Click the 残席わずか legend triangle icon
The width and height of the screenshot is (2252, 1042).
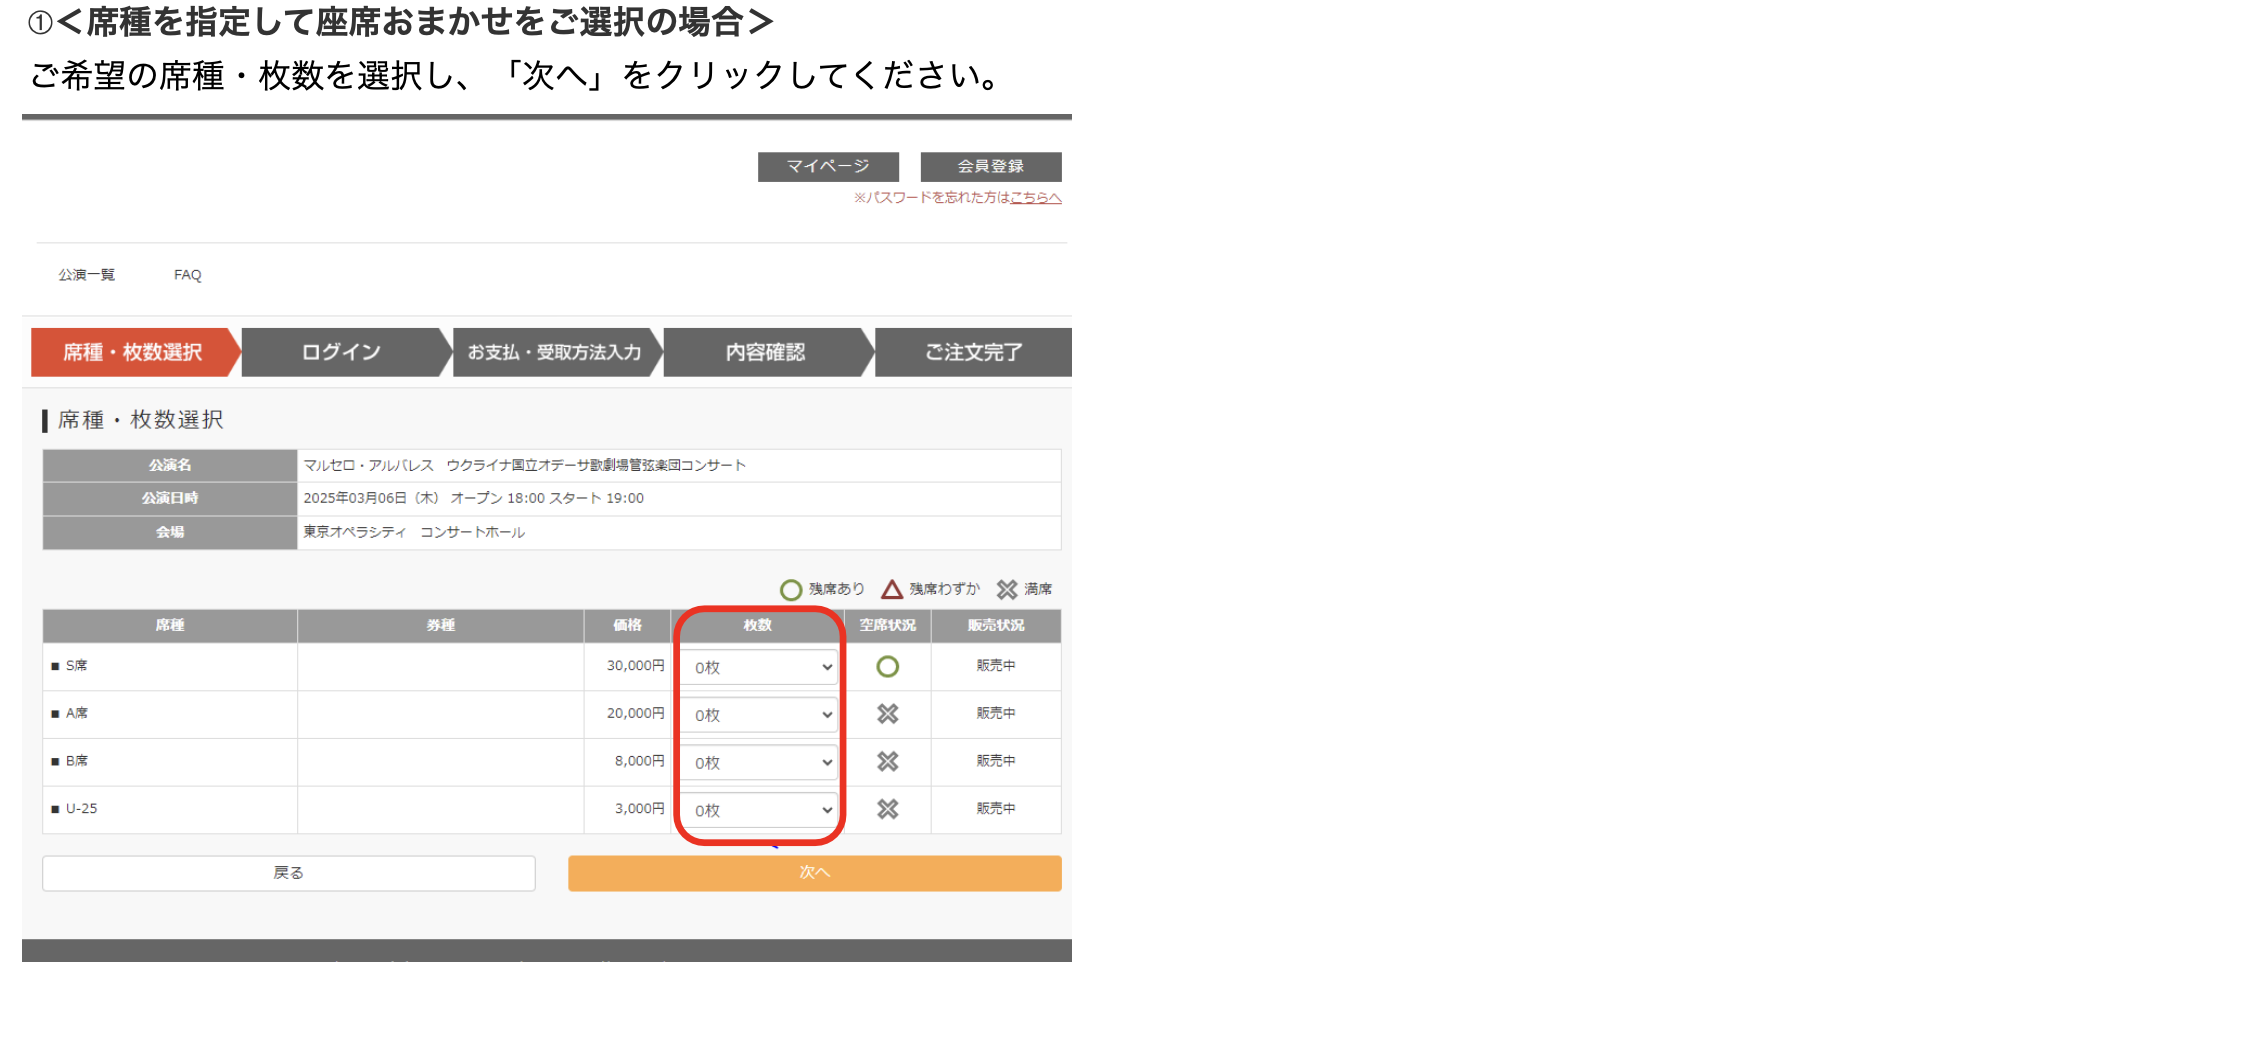point(892,589)
